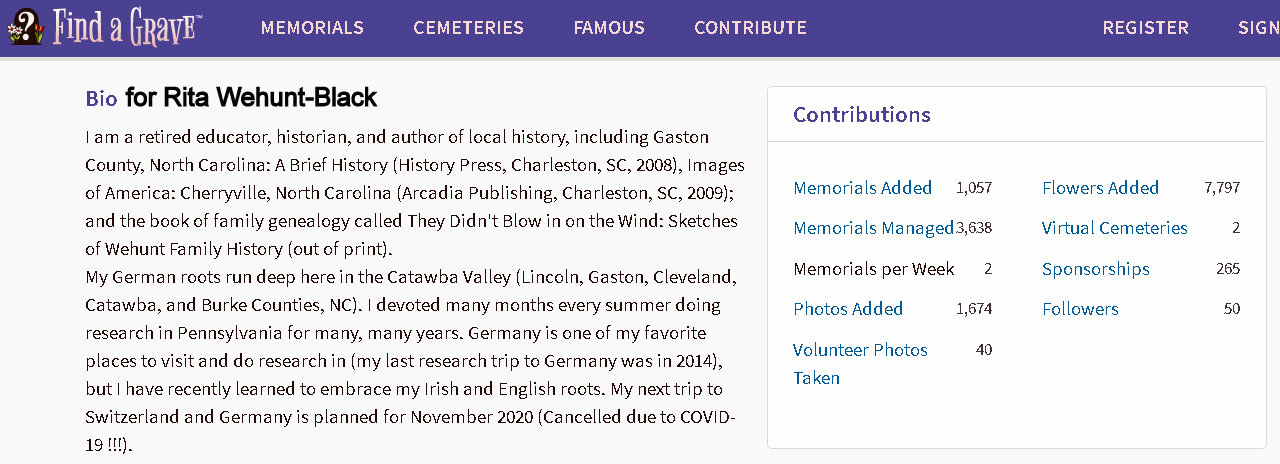View the Flowers Added list
Viewport: 1280px width, 464px height.
tap(1100, 188)
